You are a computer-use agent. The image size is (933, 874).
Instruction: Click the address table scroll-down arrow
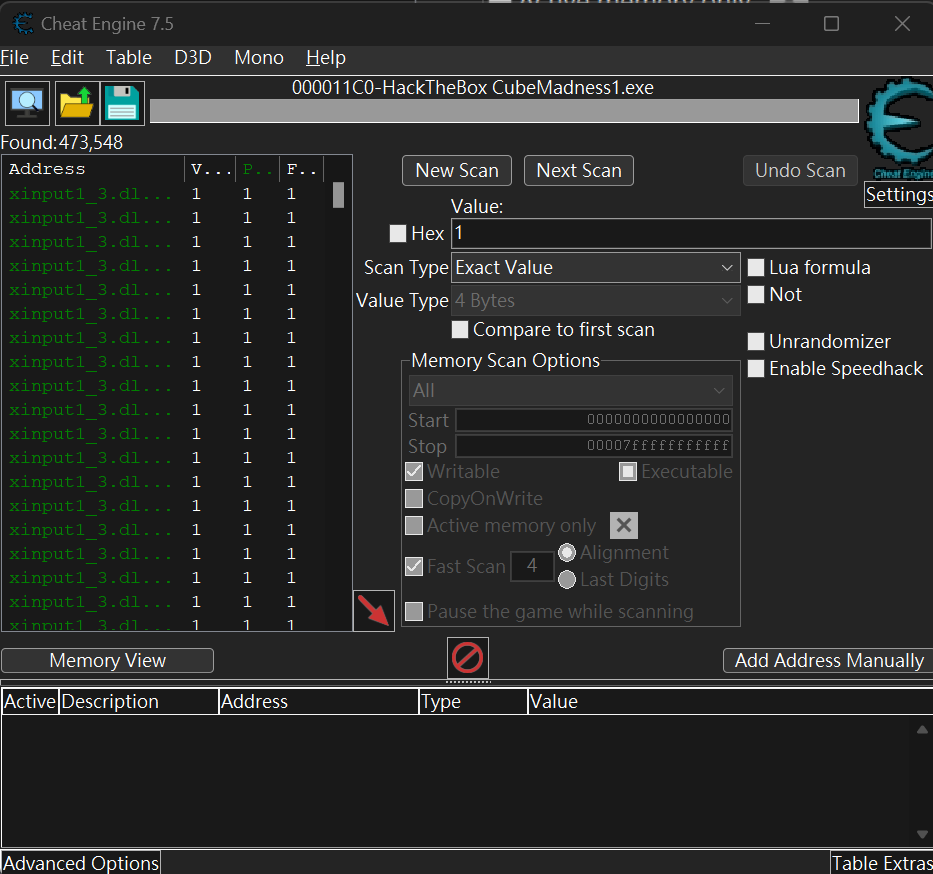click(922, 834)
